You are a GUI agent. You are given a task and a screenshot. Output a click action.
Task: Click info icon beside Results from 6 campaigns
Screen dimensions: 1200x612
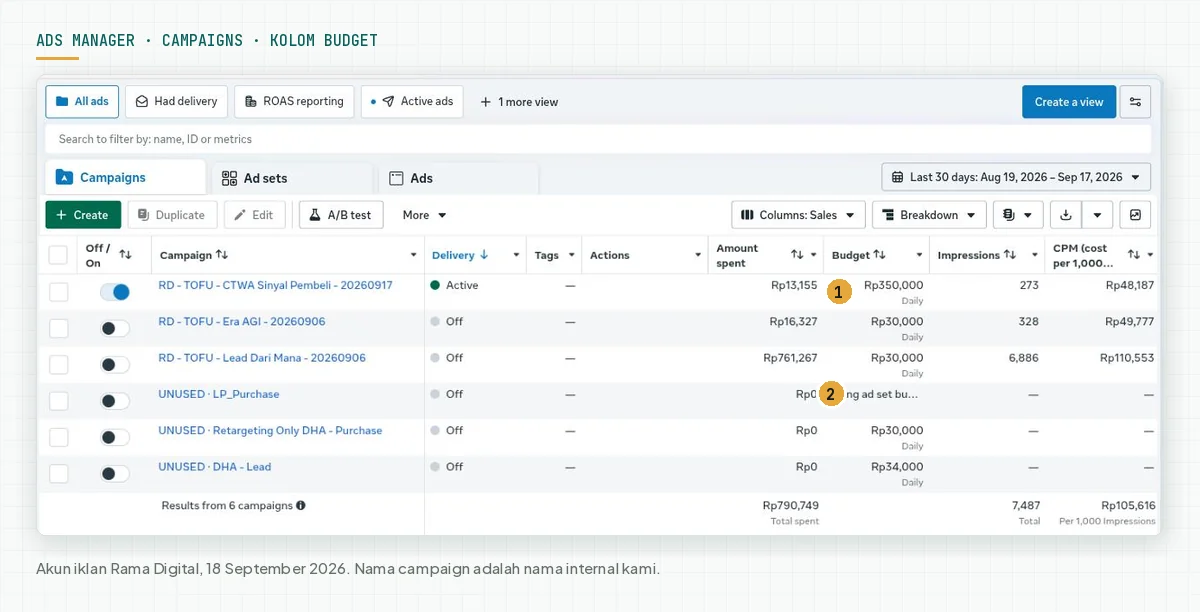point(301,506)
